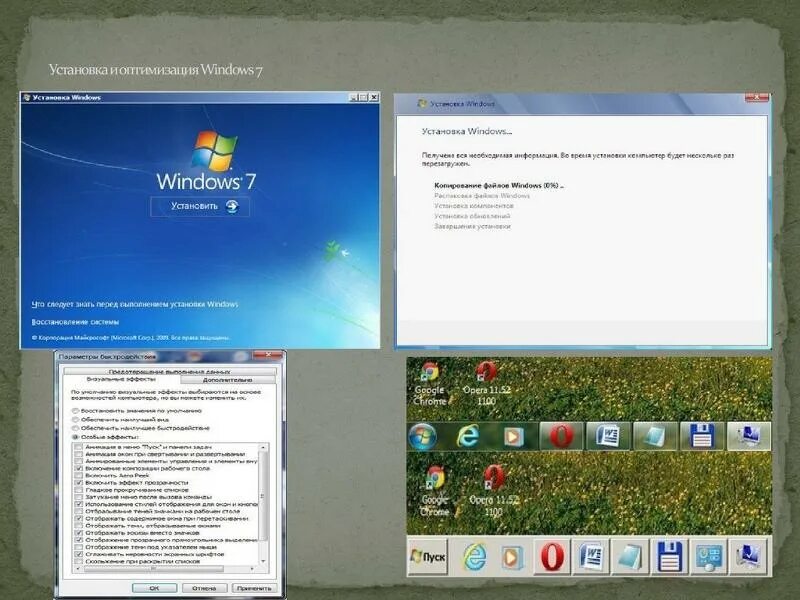
Task: Select 'Обеспечить наилучшее быстродействие' radio option
Action: pyautogui.click(x=76, y=428)
